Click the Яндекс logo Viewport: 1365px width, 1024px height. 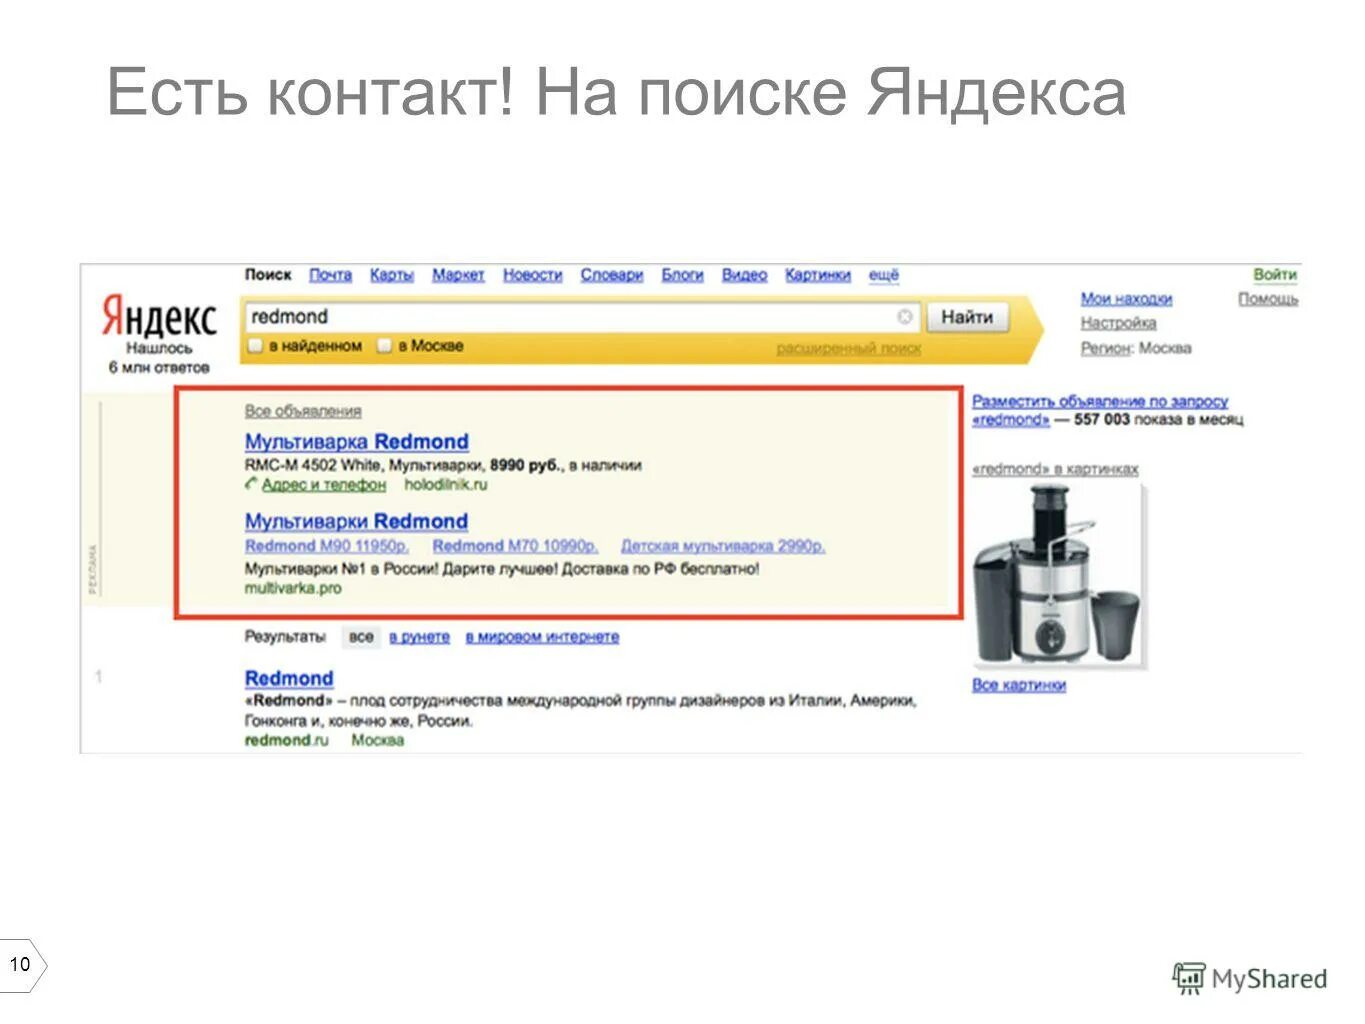158,316
